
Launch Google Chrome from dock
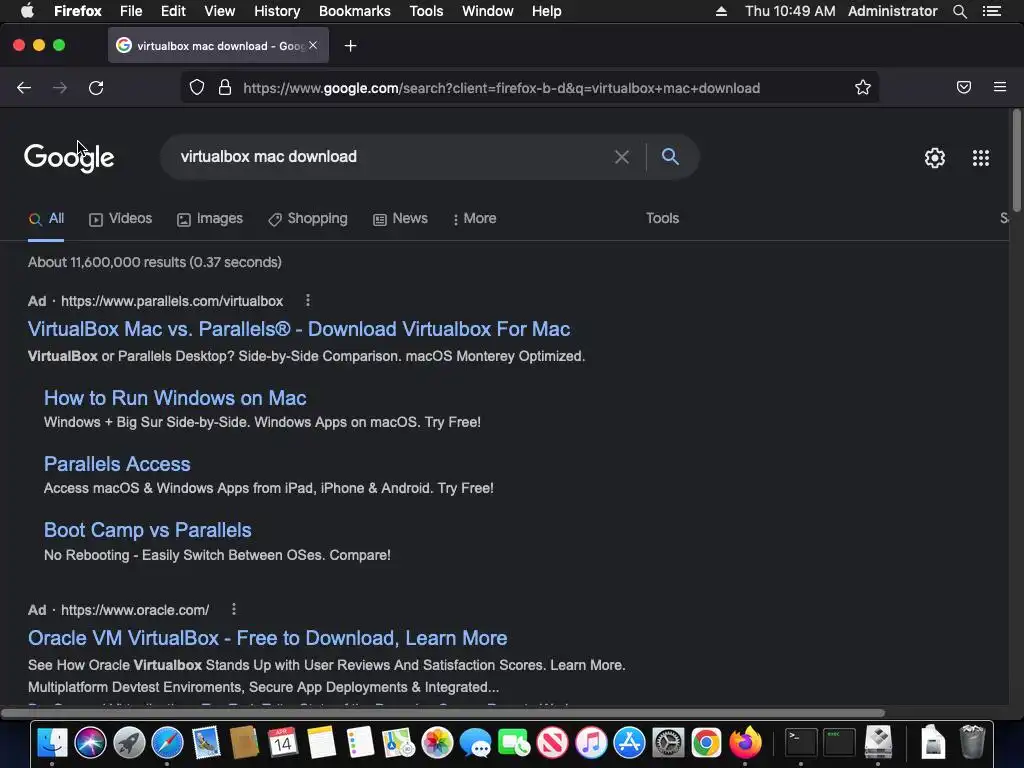click(x=707, y=743)
